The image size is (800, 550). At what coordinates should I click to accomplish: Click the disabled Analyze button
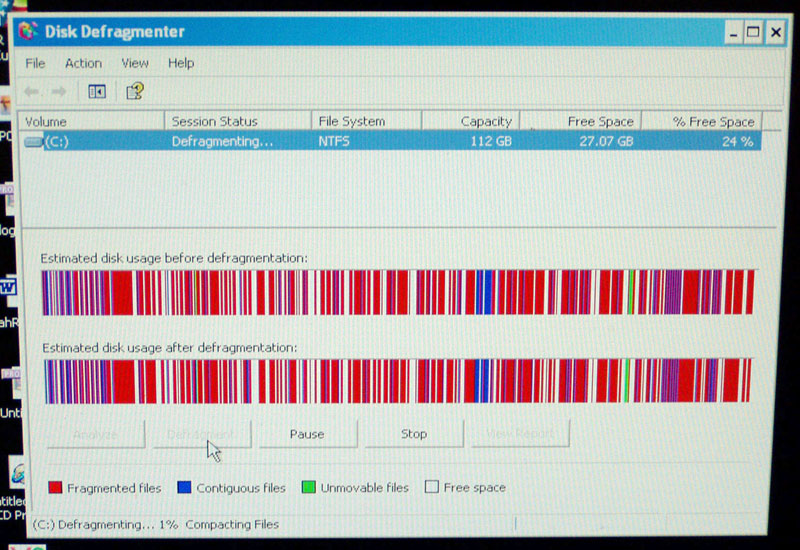95,435
